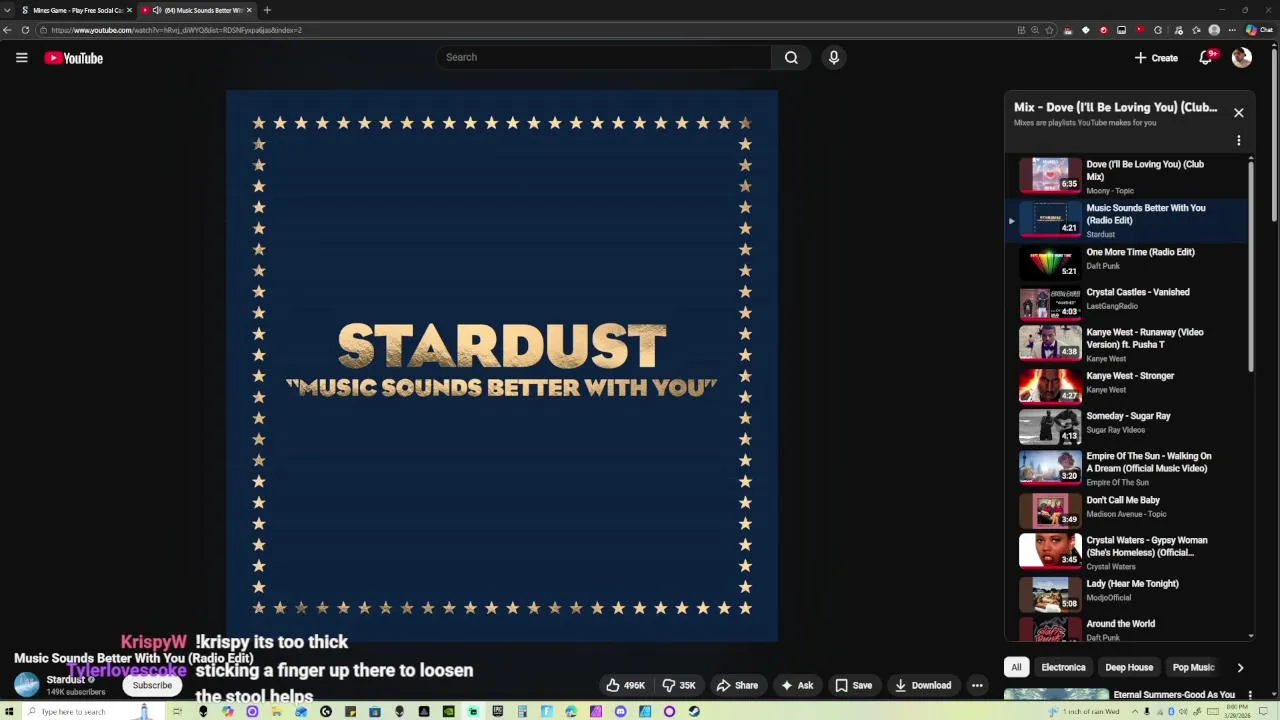Open the Windows Start menu
This screenshot has width=1280, height=720.
point(8,712)
